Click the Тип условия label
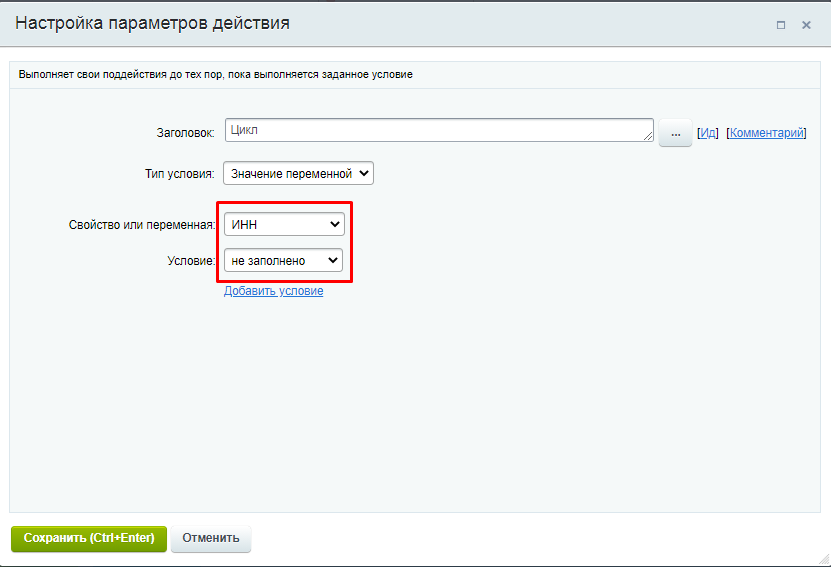 point(180,174)
